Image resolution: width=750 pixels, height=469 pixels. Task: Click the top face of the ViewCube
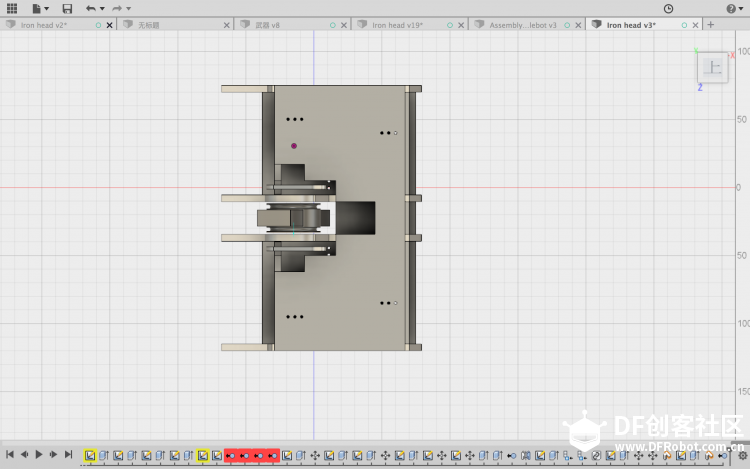tap(713, 67)
